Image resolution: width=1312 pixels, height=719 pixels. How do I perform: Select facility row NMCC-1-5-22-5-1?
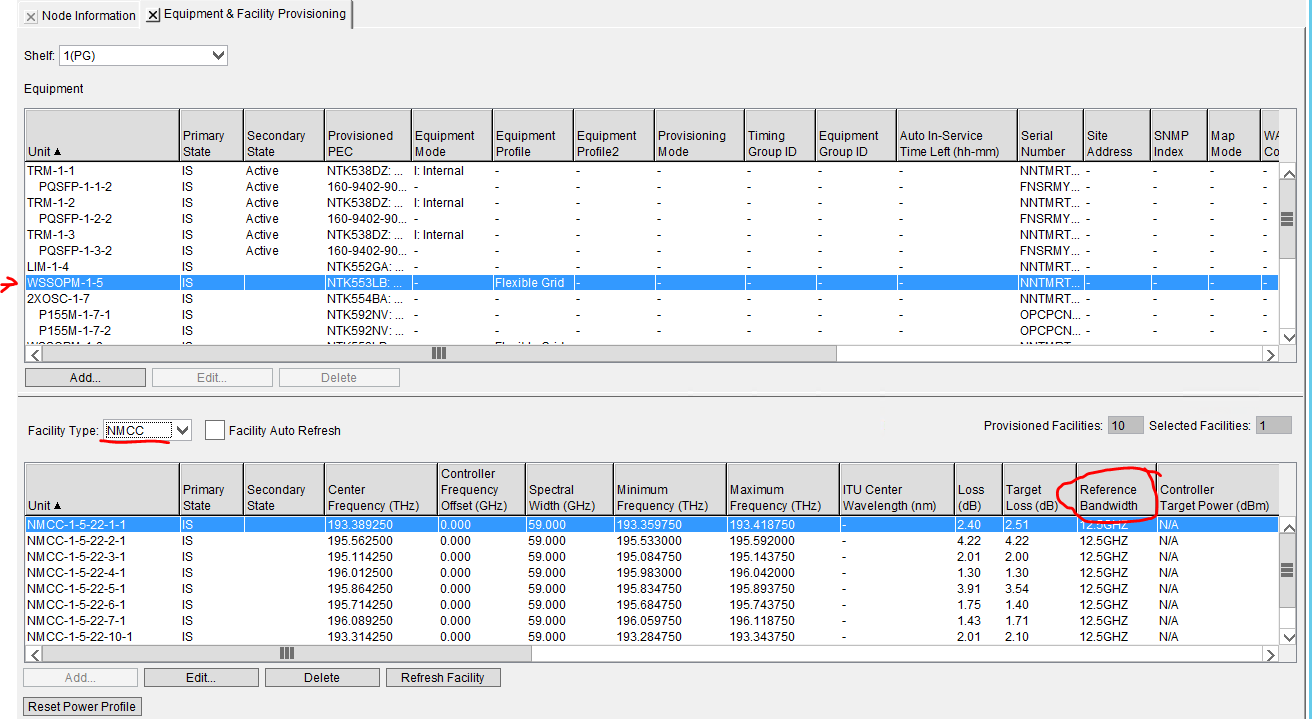(x=652, y=589)
